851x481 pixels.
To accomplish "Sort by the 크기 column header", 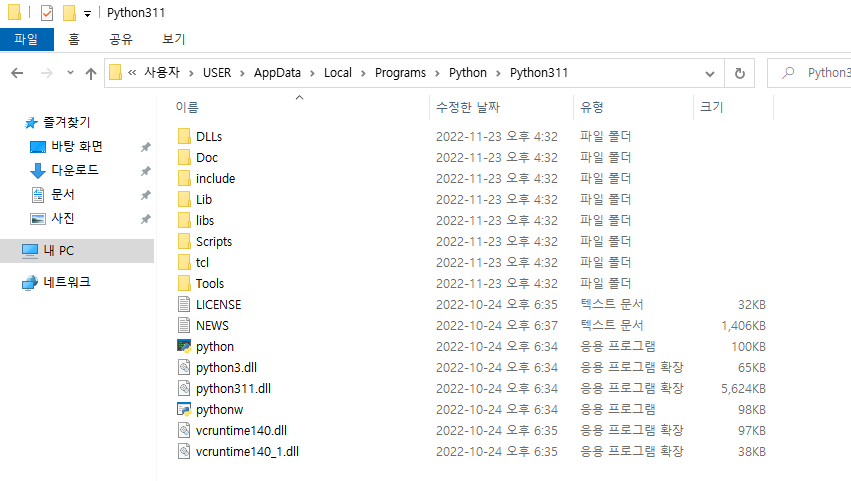I will (x=712, y=107).
